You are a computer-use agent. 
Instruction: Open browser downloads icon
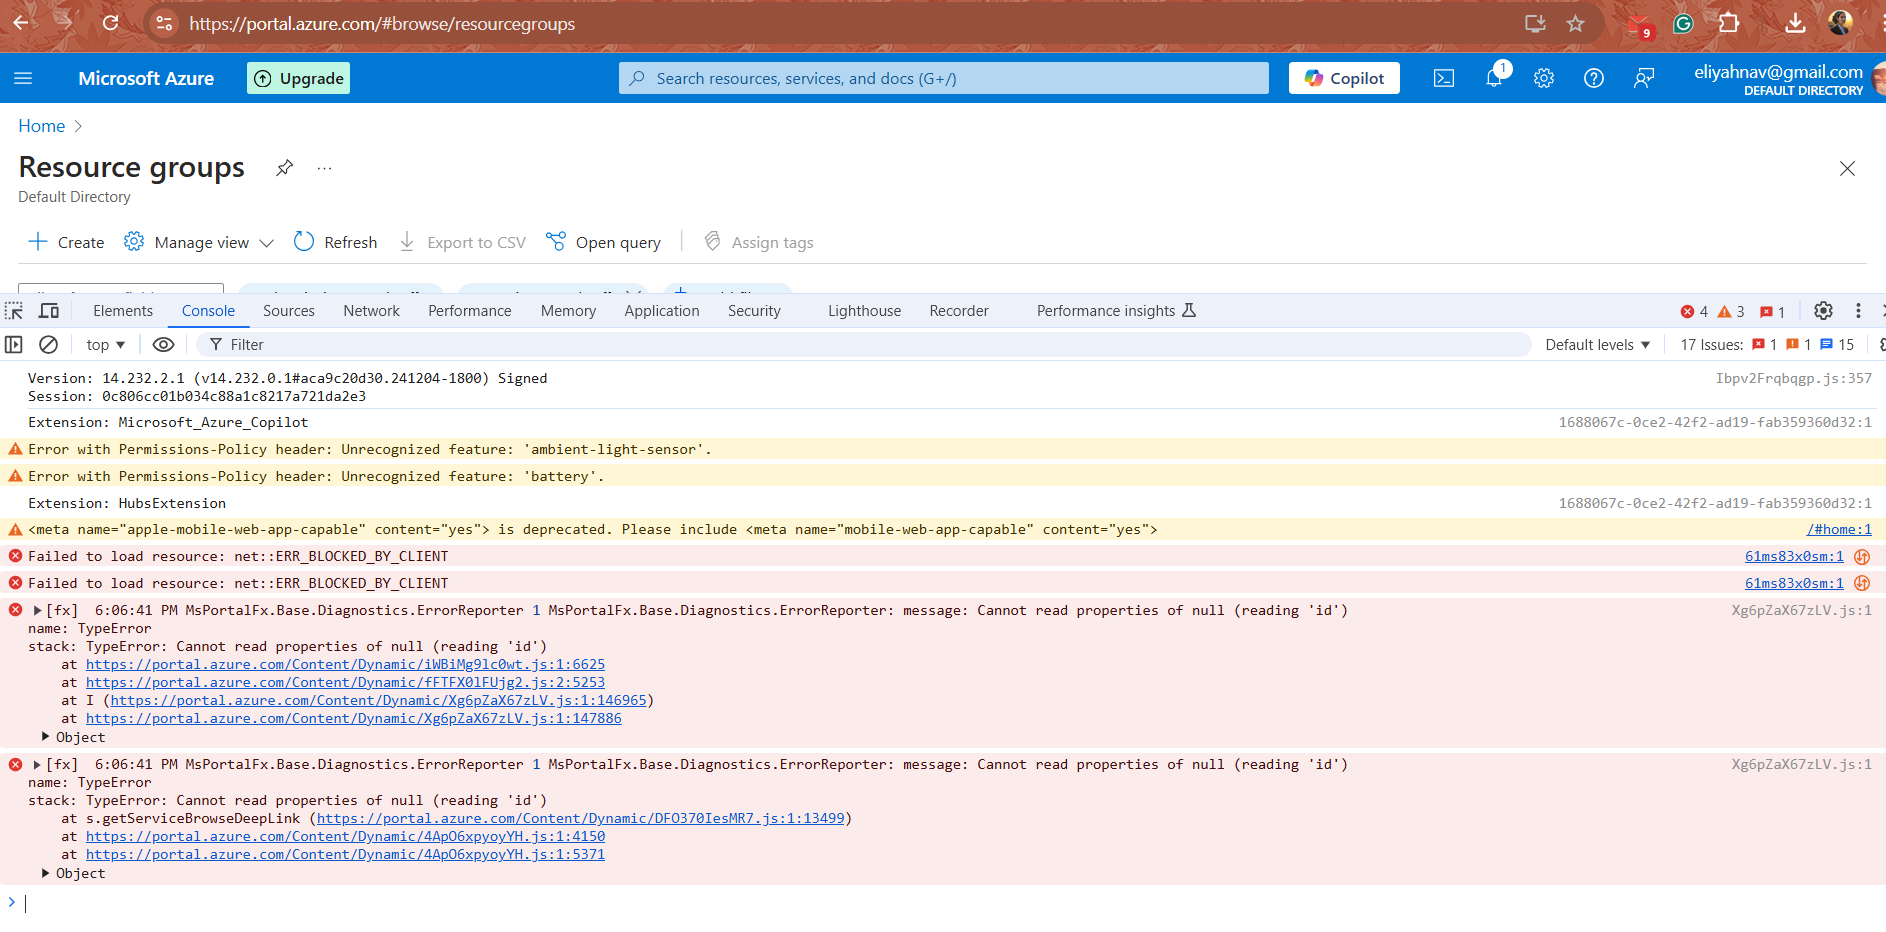(x=1796, y=23)
